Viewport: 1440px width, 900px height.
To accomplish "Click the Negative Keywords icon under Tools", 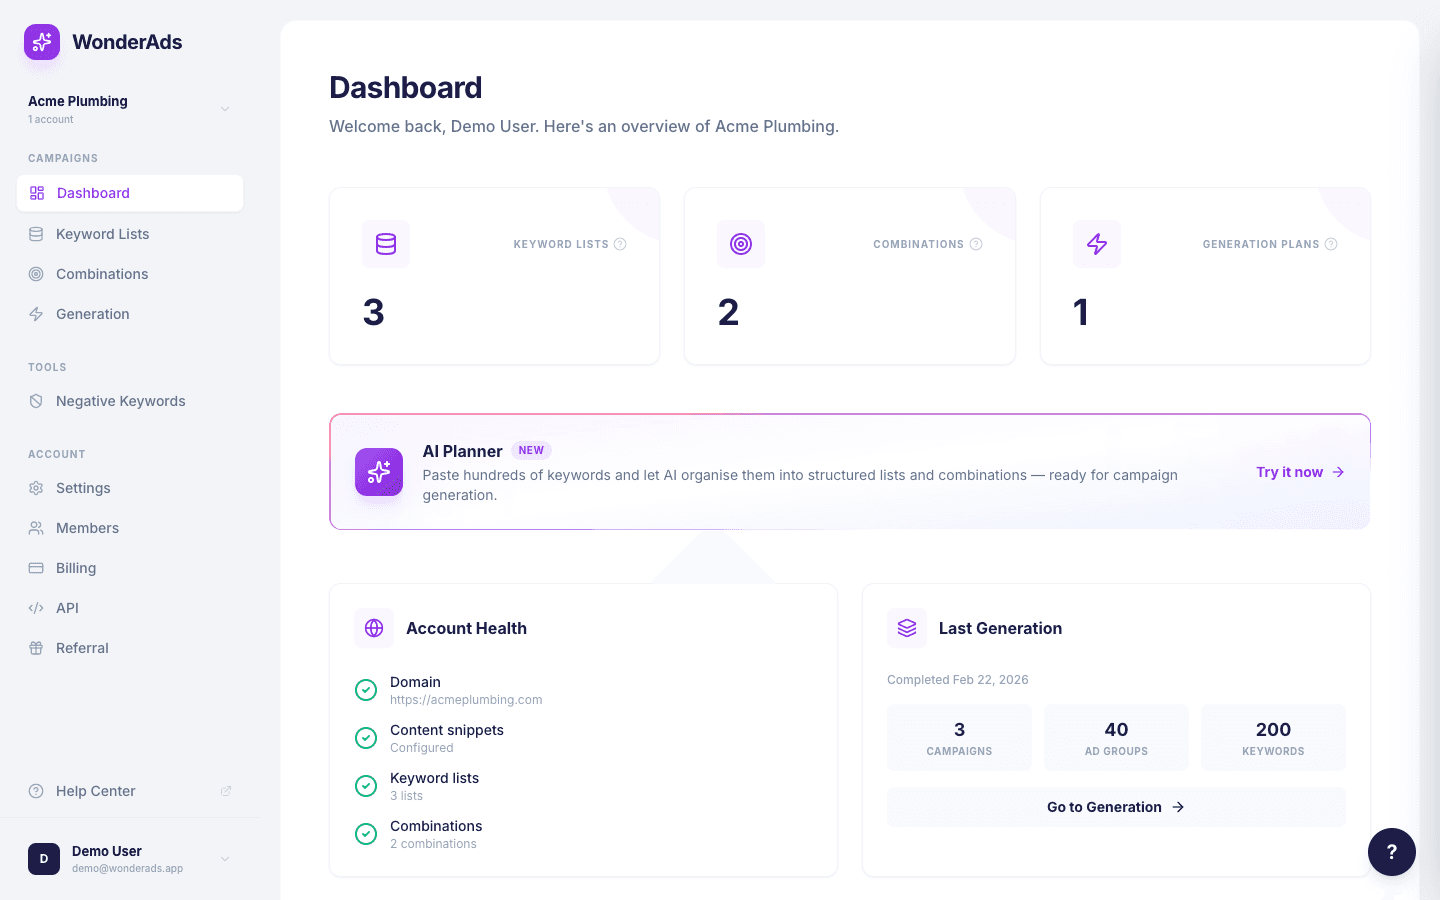I will point(36,400).
